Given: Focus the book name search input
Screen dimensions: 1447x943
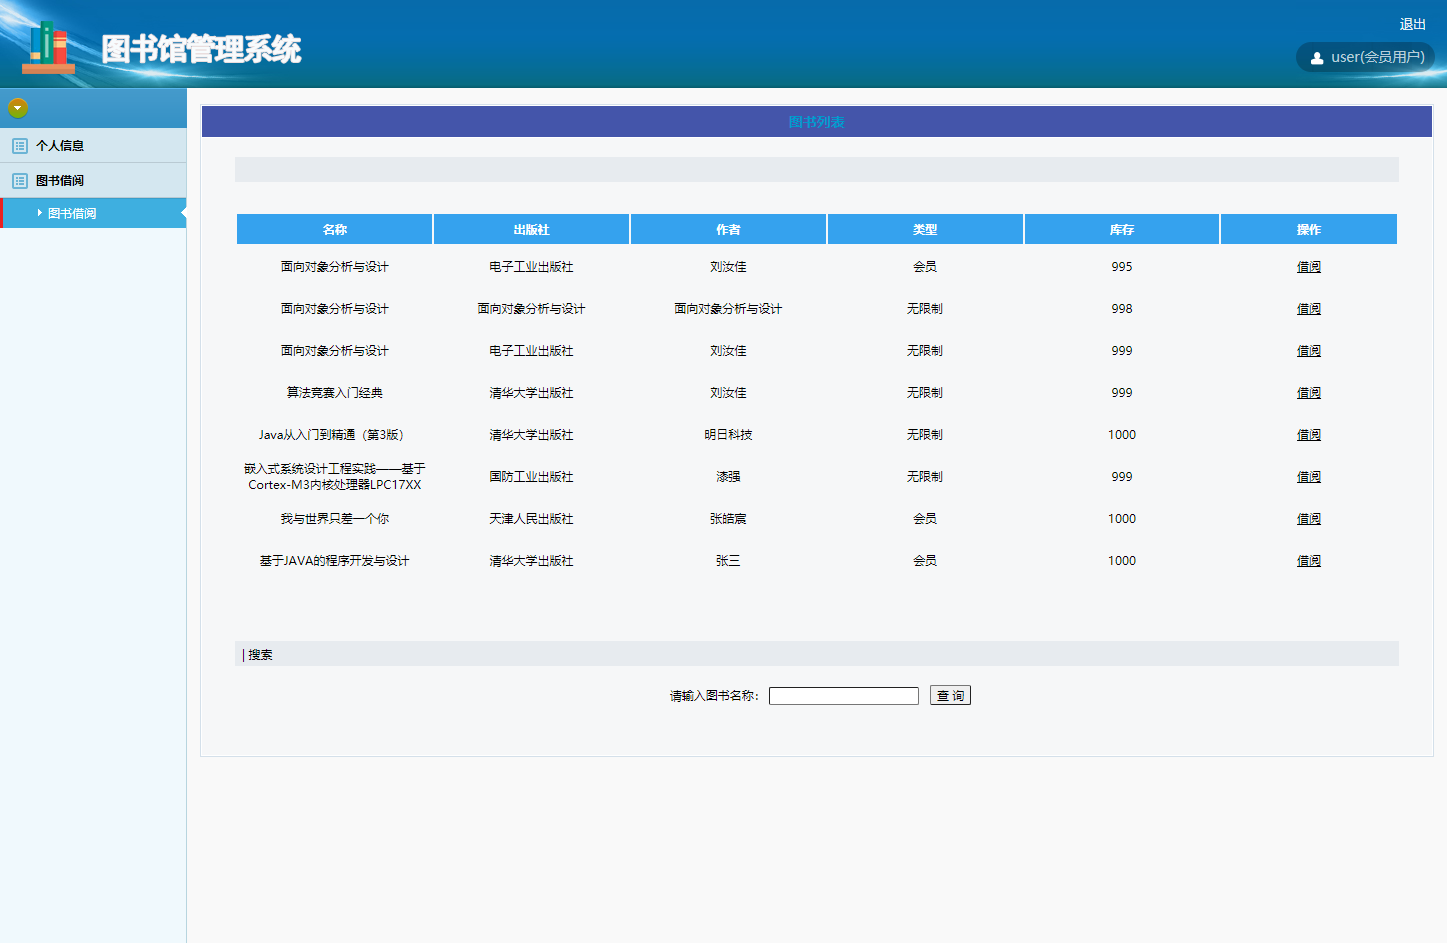Looking at the screenshot, I should tap(843, 696).
